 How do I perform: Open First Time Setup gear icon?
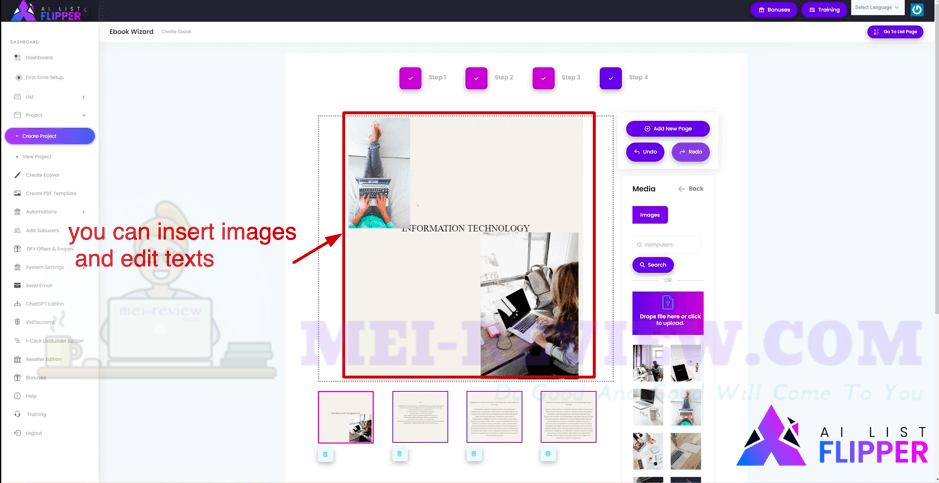(18, 77)
